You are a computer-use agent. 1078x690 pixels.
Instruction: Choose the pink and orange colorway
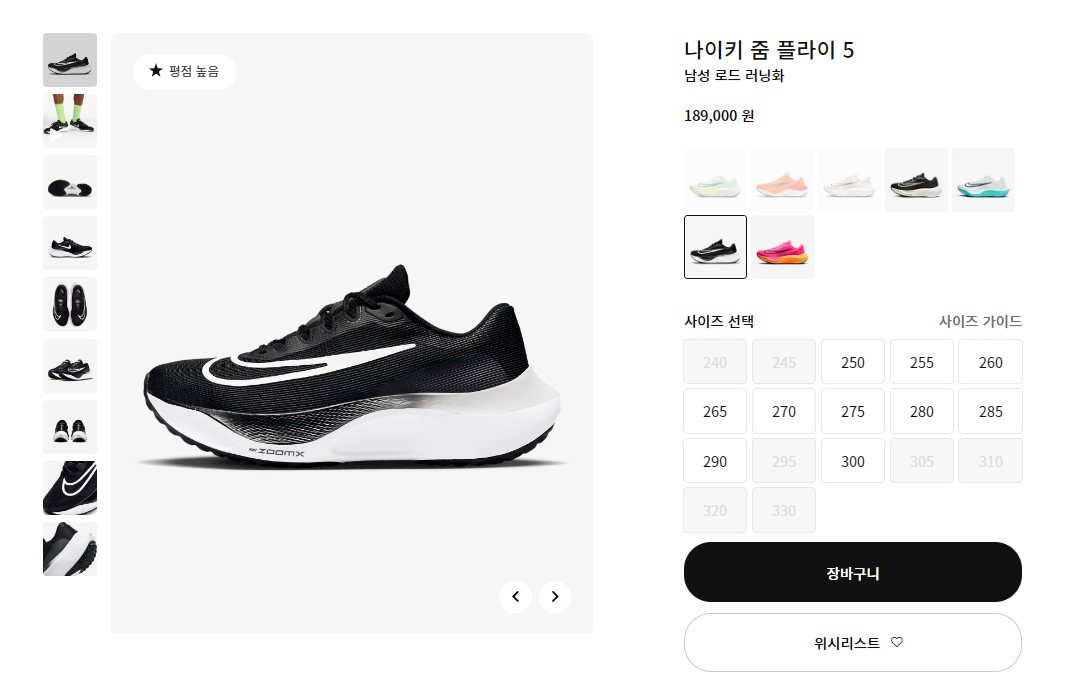(782, 247)
